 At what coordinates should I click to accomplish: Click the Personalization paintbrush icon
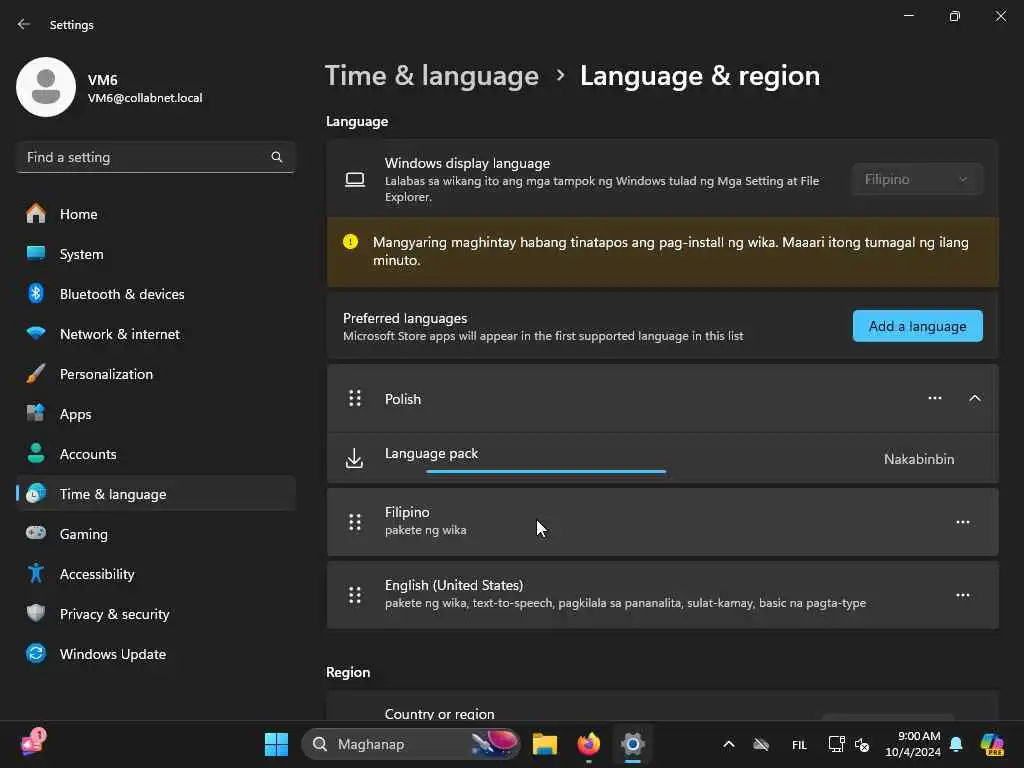(36, 374)
